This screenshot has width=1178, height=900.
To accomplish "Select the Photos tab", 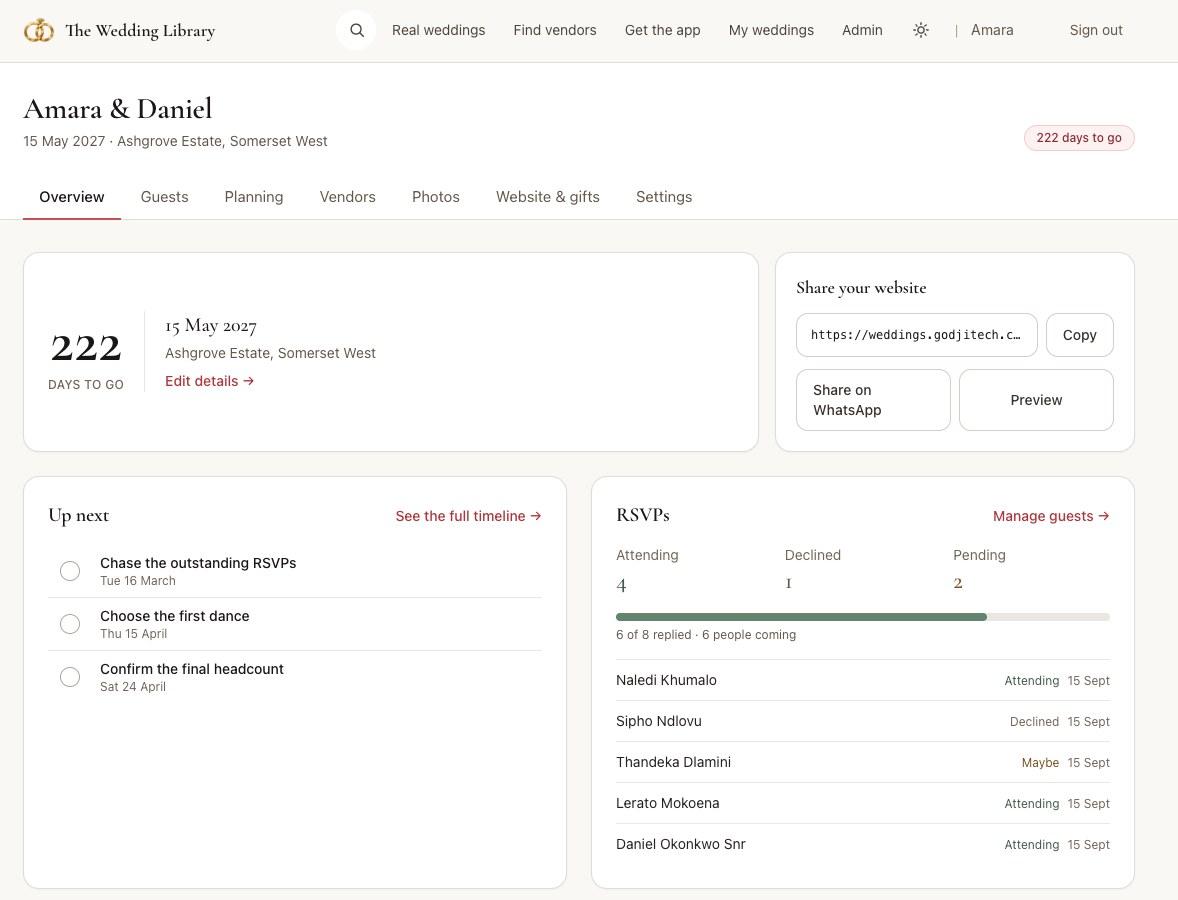I will (436, 197).
